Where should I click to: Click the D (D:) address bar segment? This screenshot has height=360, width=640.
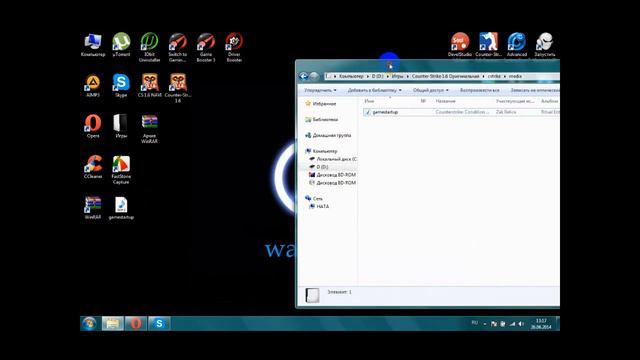tap(377, 76)
